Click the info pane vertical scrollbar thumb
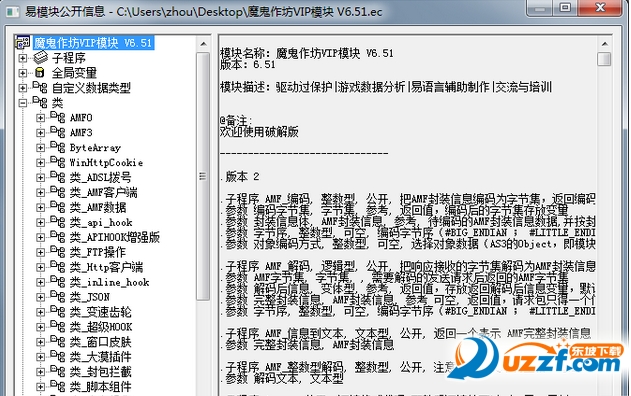 pos(604,59)
